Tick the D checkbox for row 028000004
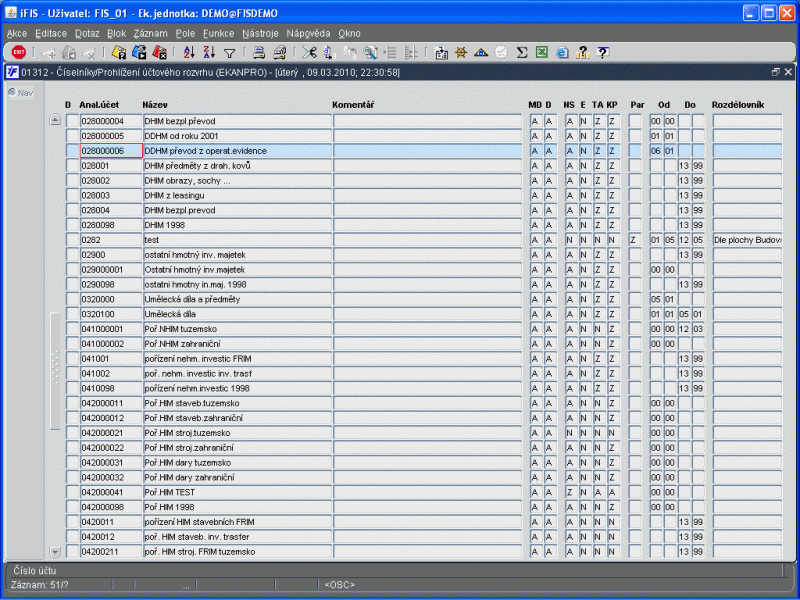This screenshot has height=600, width=800. [72, 121]
